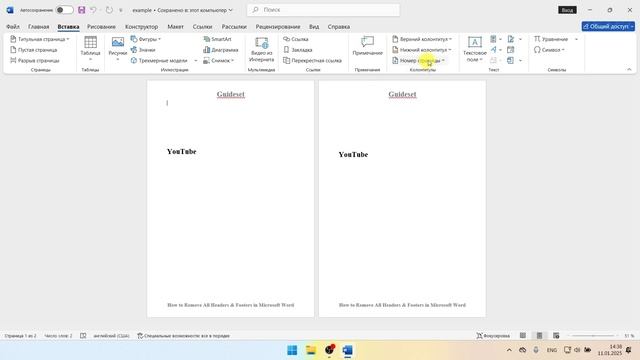The image size is (640, 360).
Task: Insert a Разрыв страницы
Action: coord(35,60)
